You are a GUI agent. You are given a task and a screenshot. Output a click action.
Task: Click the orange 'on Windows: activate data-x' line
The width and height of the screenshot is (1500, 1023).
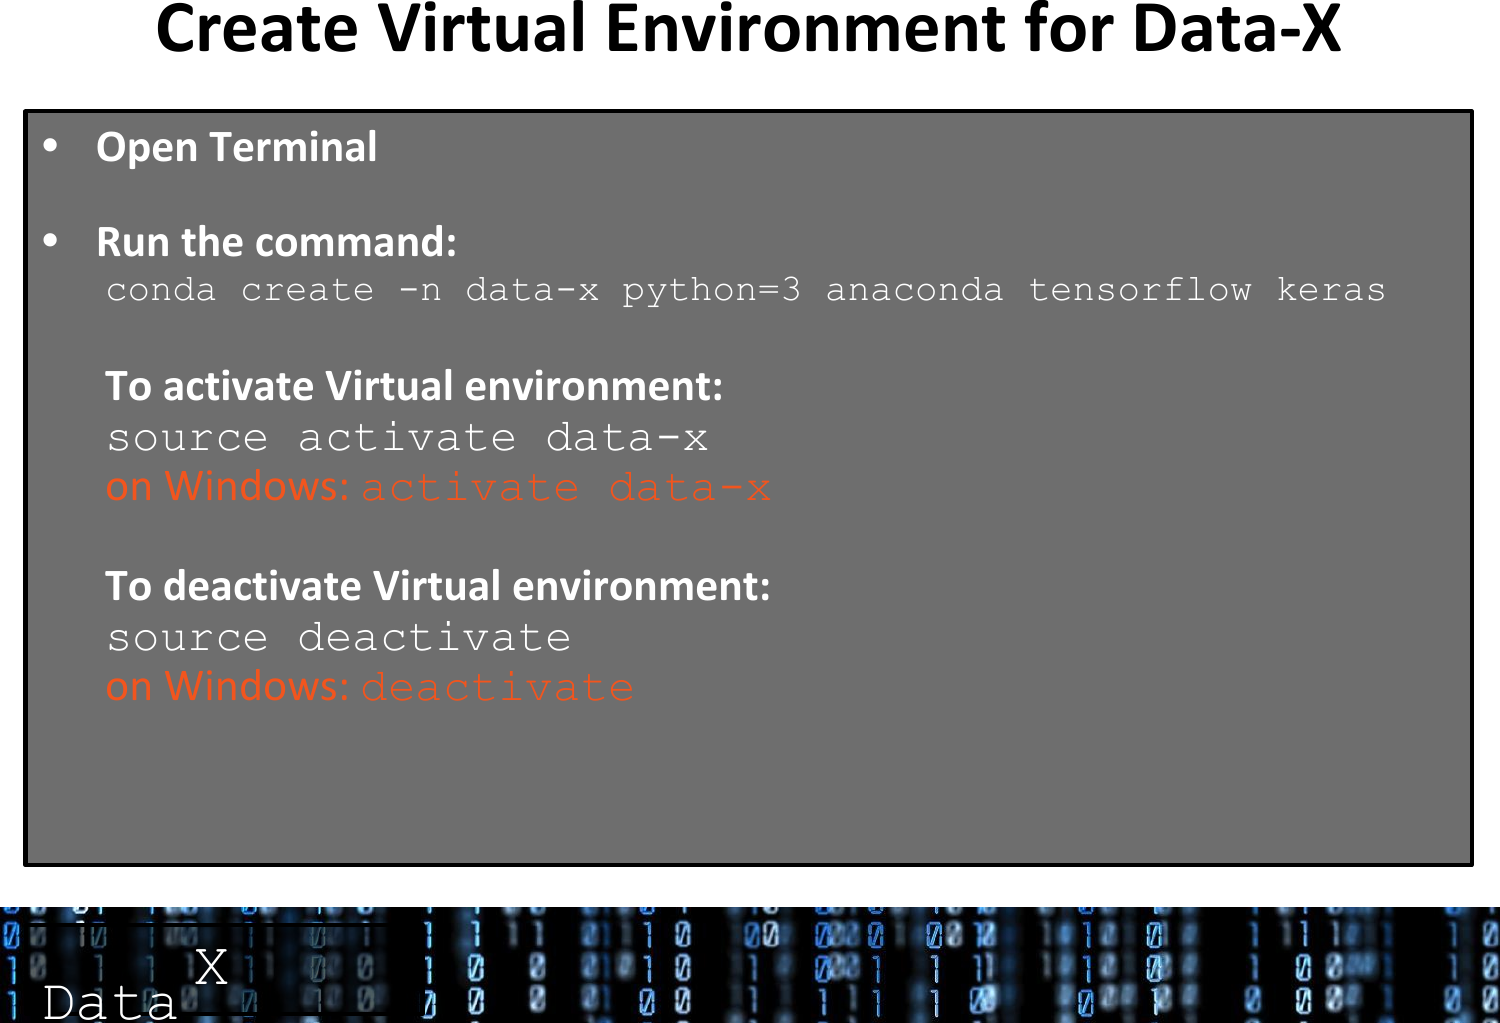pyautogui.click(x=438, y=487)
